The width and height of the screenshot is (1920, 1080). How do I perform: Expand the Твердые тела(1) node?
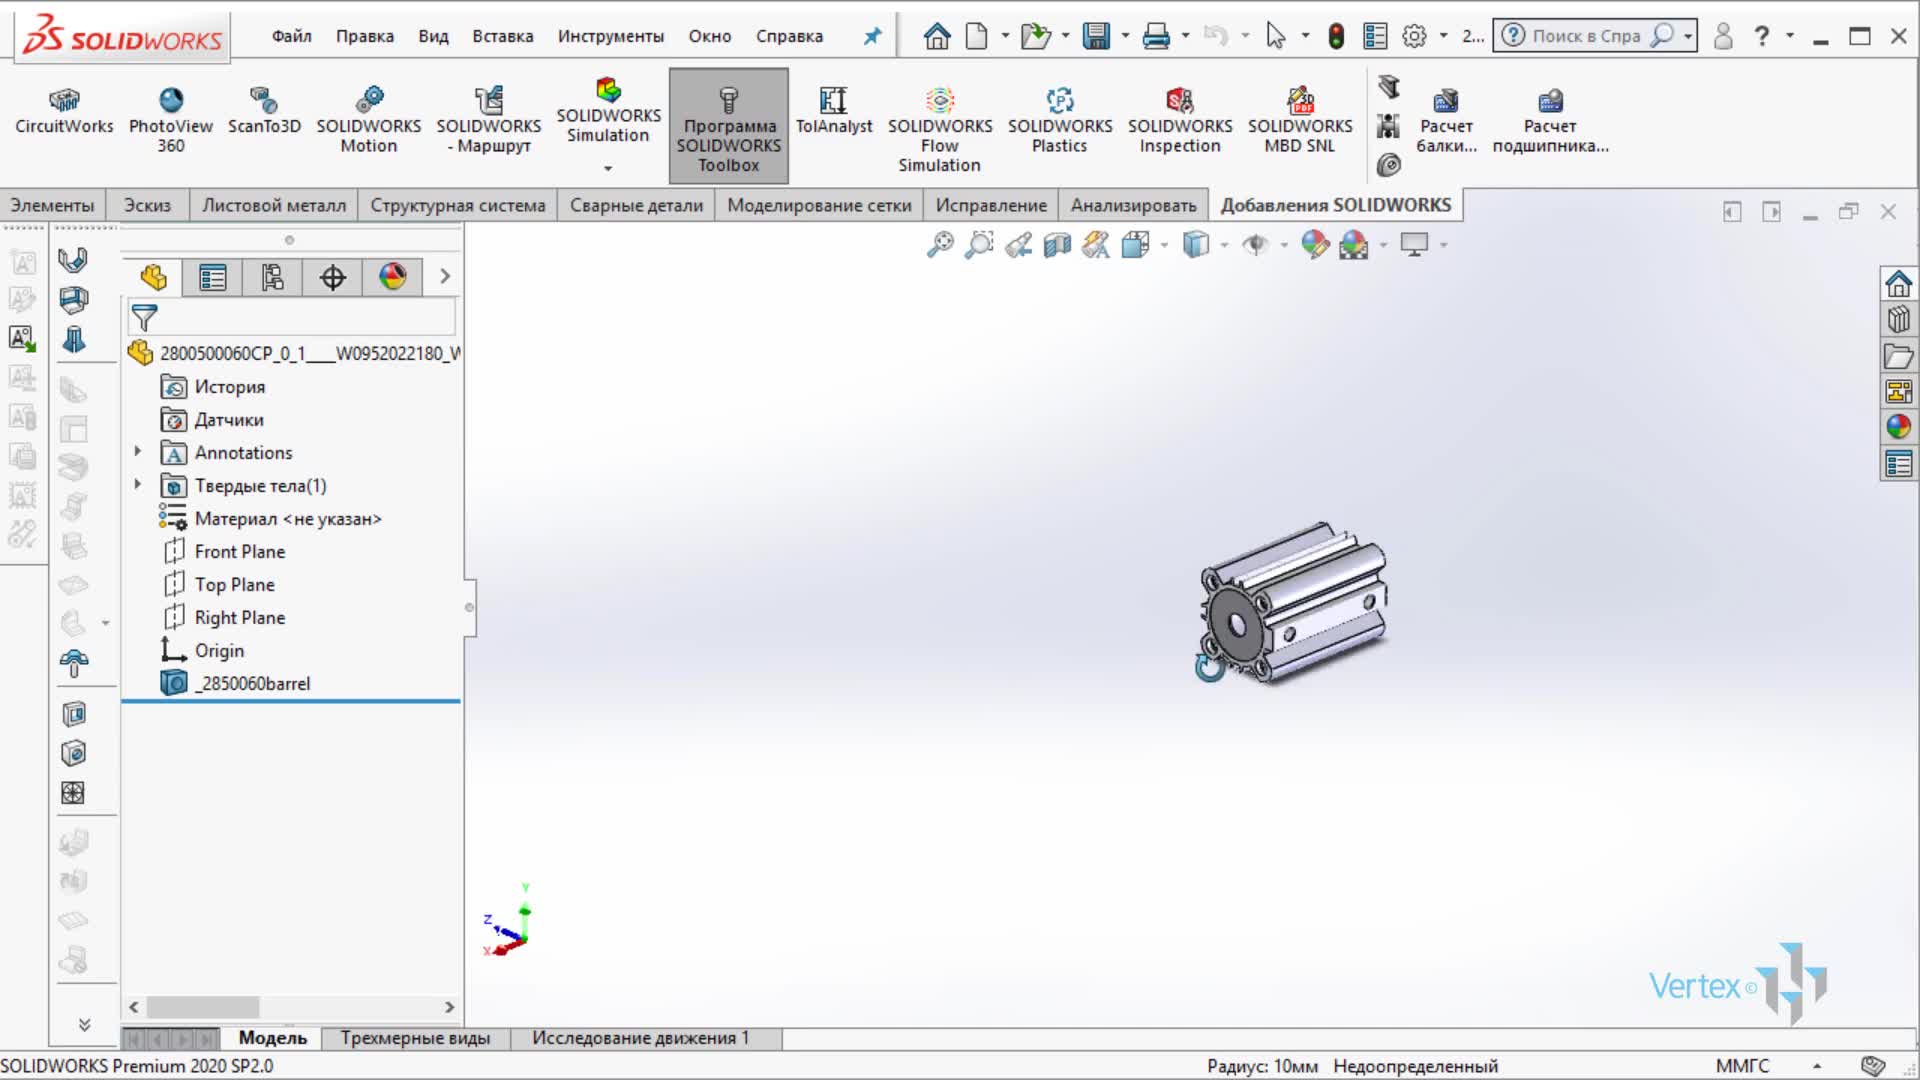pos(138,485)
